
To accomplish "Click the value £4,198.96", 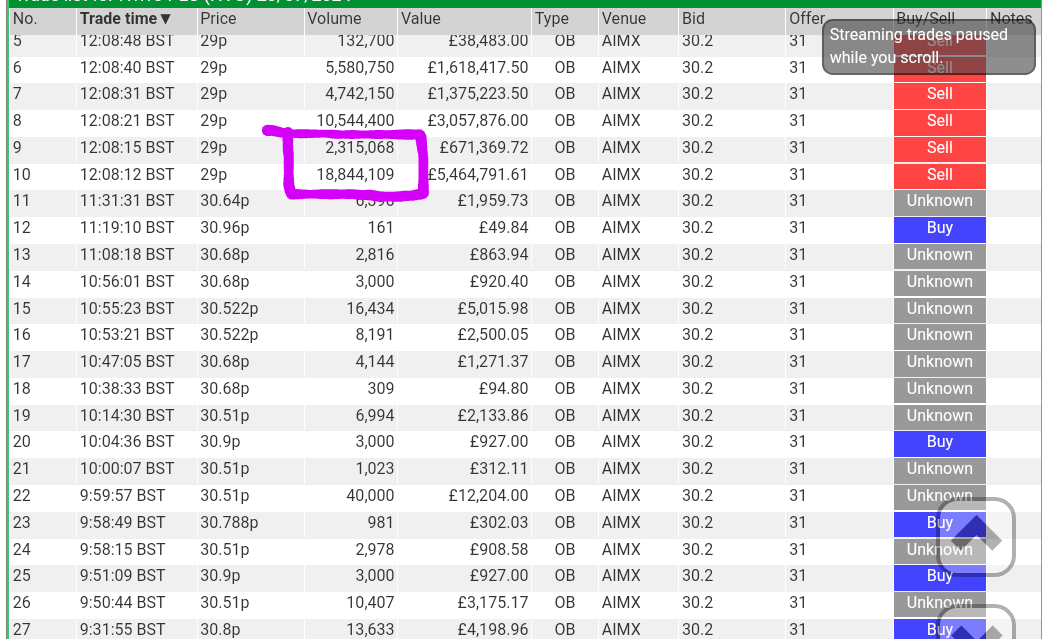I will [x=493, y=629].
